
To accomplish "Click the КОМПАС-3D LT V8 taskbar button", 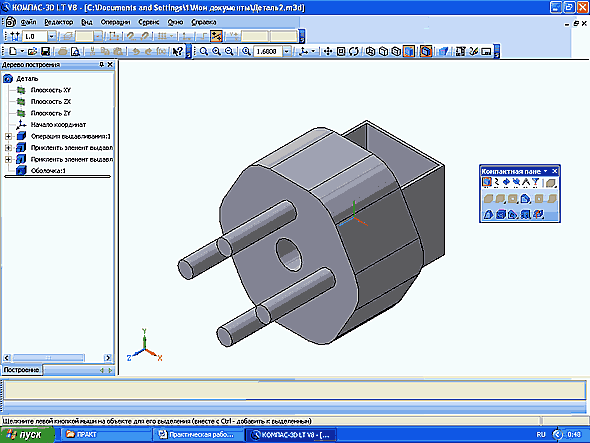I will pyautogui.click(x=291, y=435).
